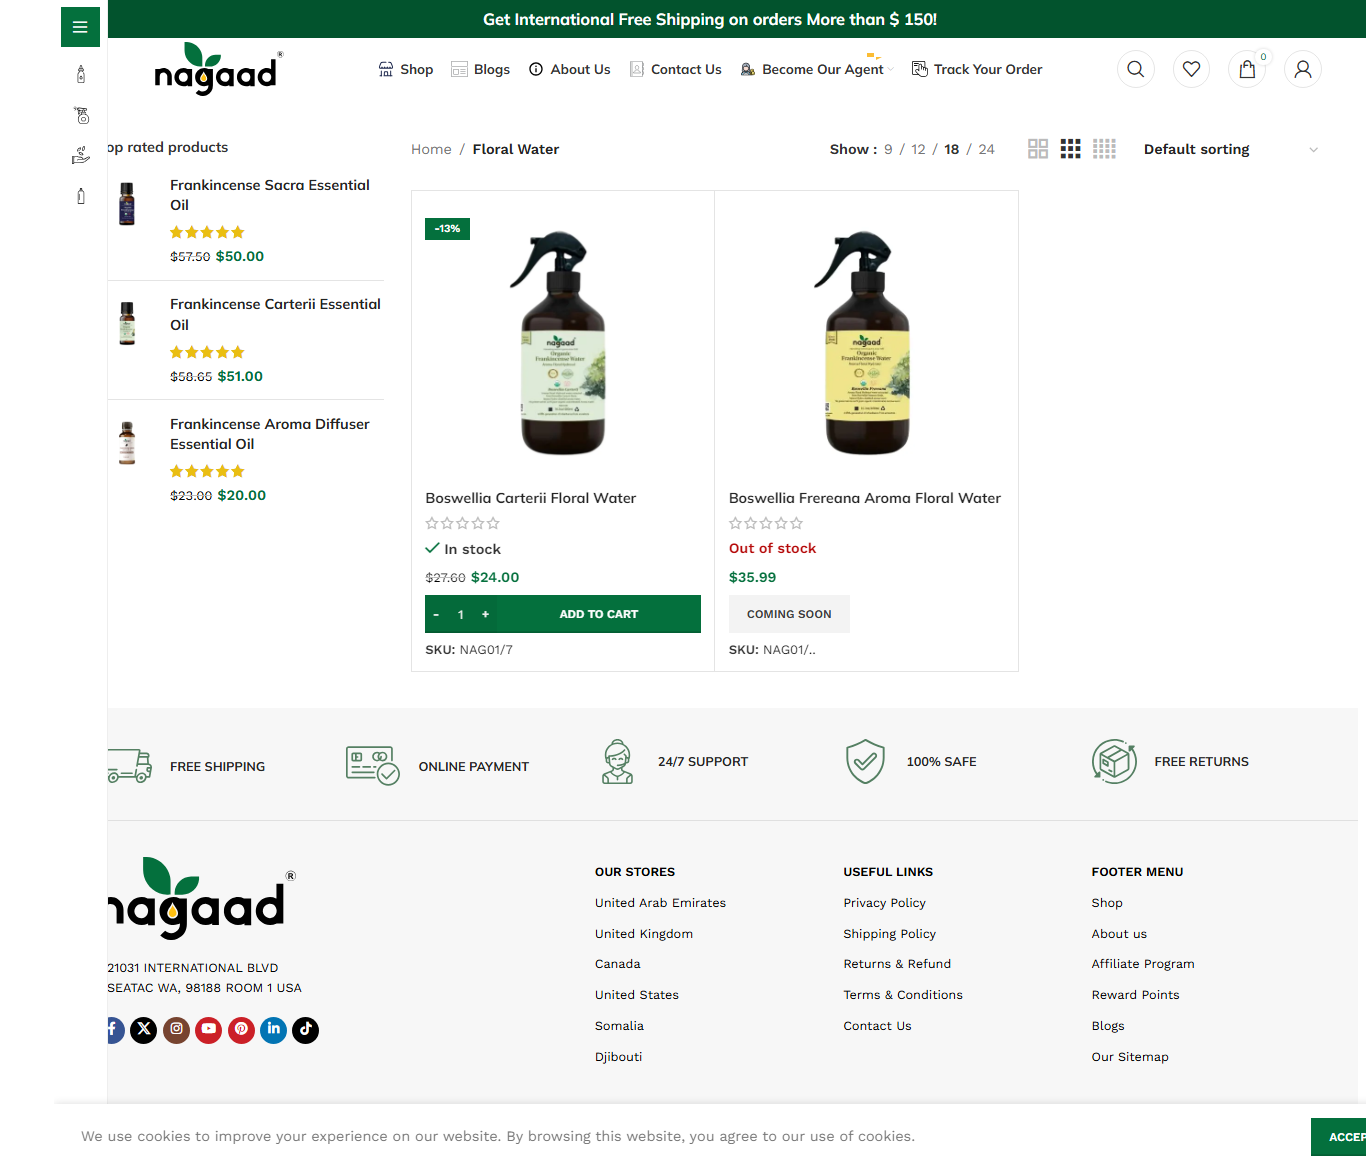This screenshot has height=1169, width=1366.
Task: Click the sidebar hand with leaf icon
Action: point(81,155)
